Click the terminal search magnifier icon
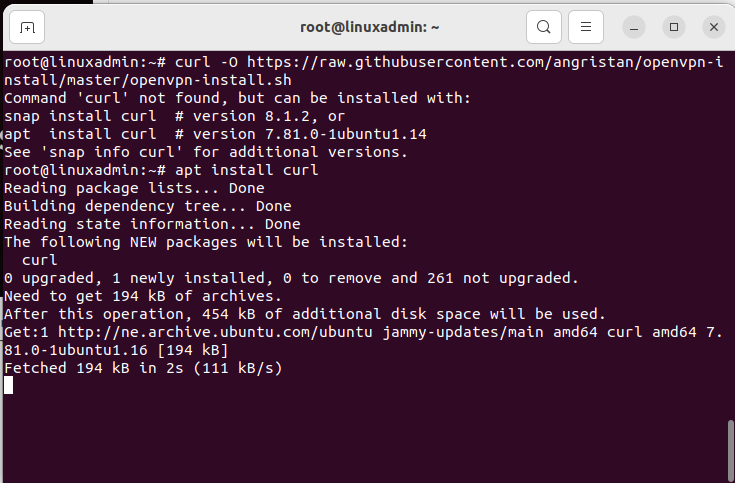 click(x=544, y=27)
